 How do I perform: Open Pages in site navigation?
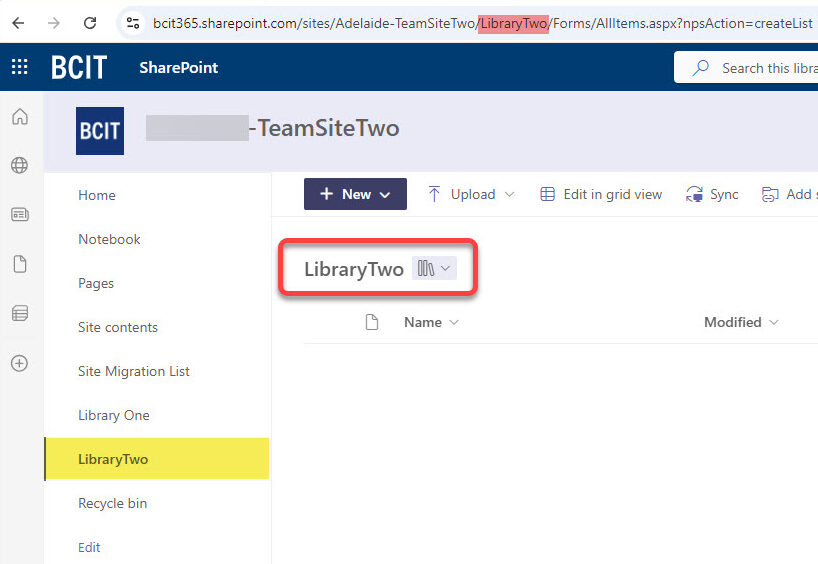(x=96, y=283)
